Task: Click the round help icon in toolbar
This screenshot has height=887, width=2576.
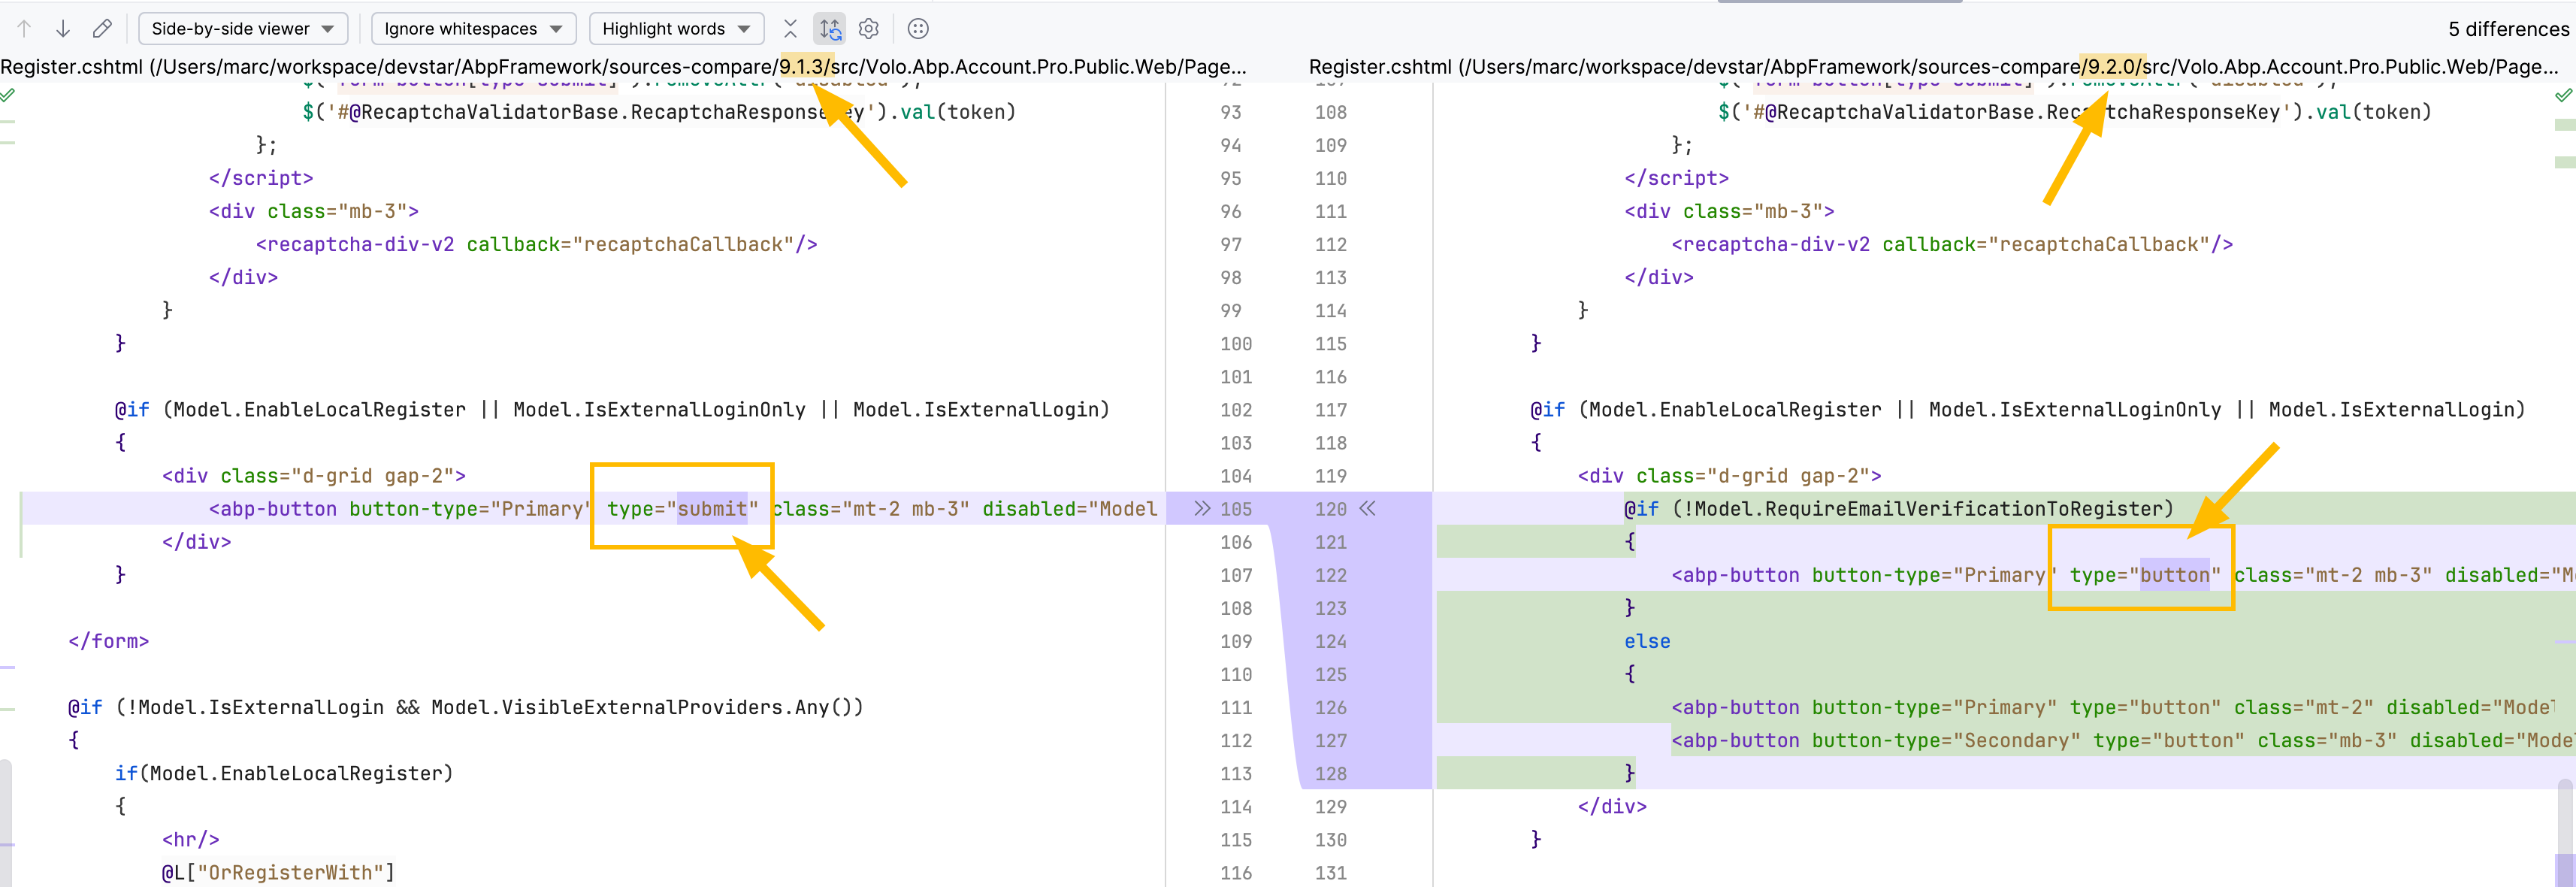Action: (918, 29)
